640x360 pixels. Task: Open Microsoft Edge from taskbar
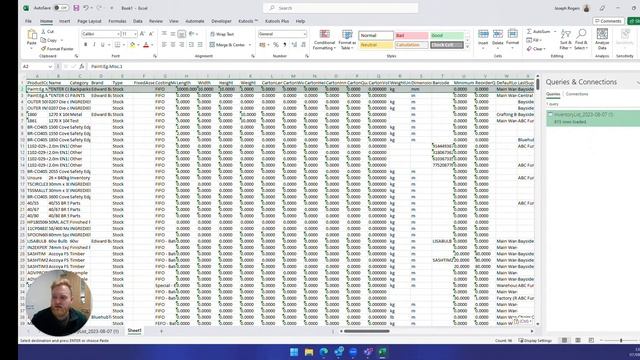tap(324, 352)
